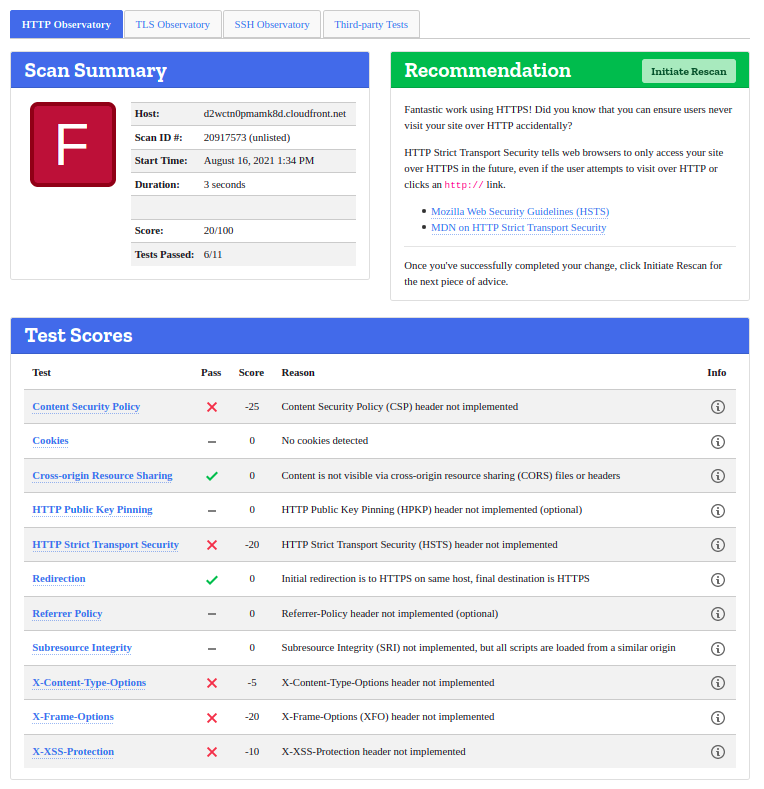Click green check mark on Redirection row
This screenshot has width=764, height=789.
click(212, 580)
